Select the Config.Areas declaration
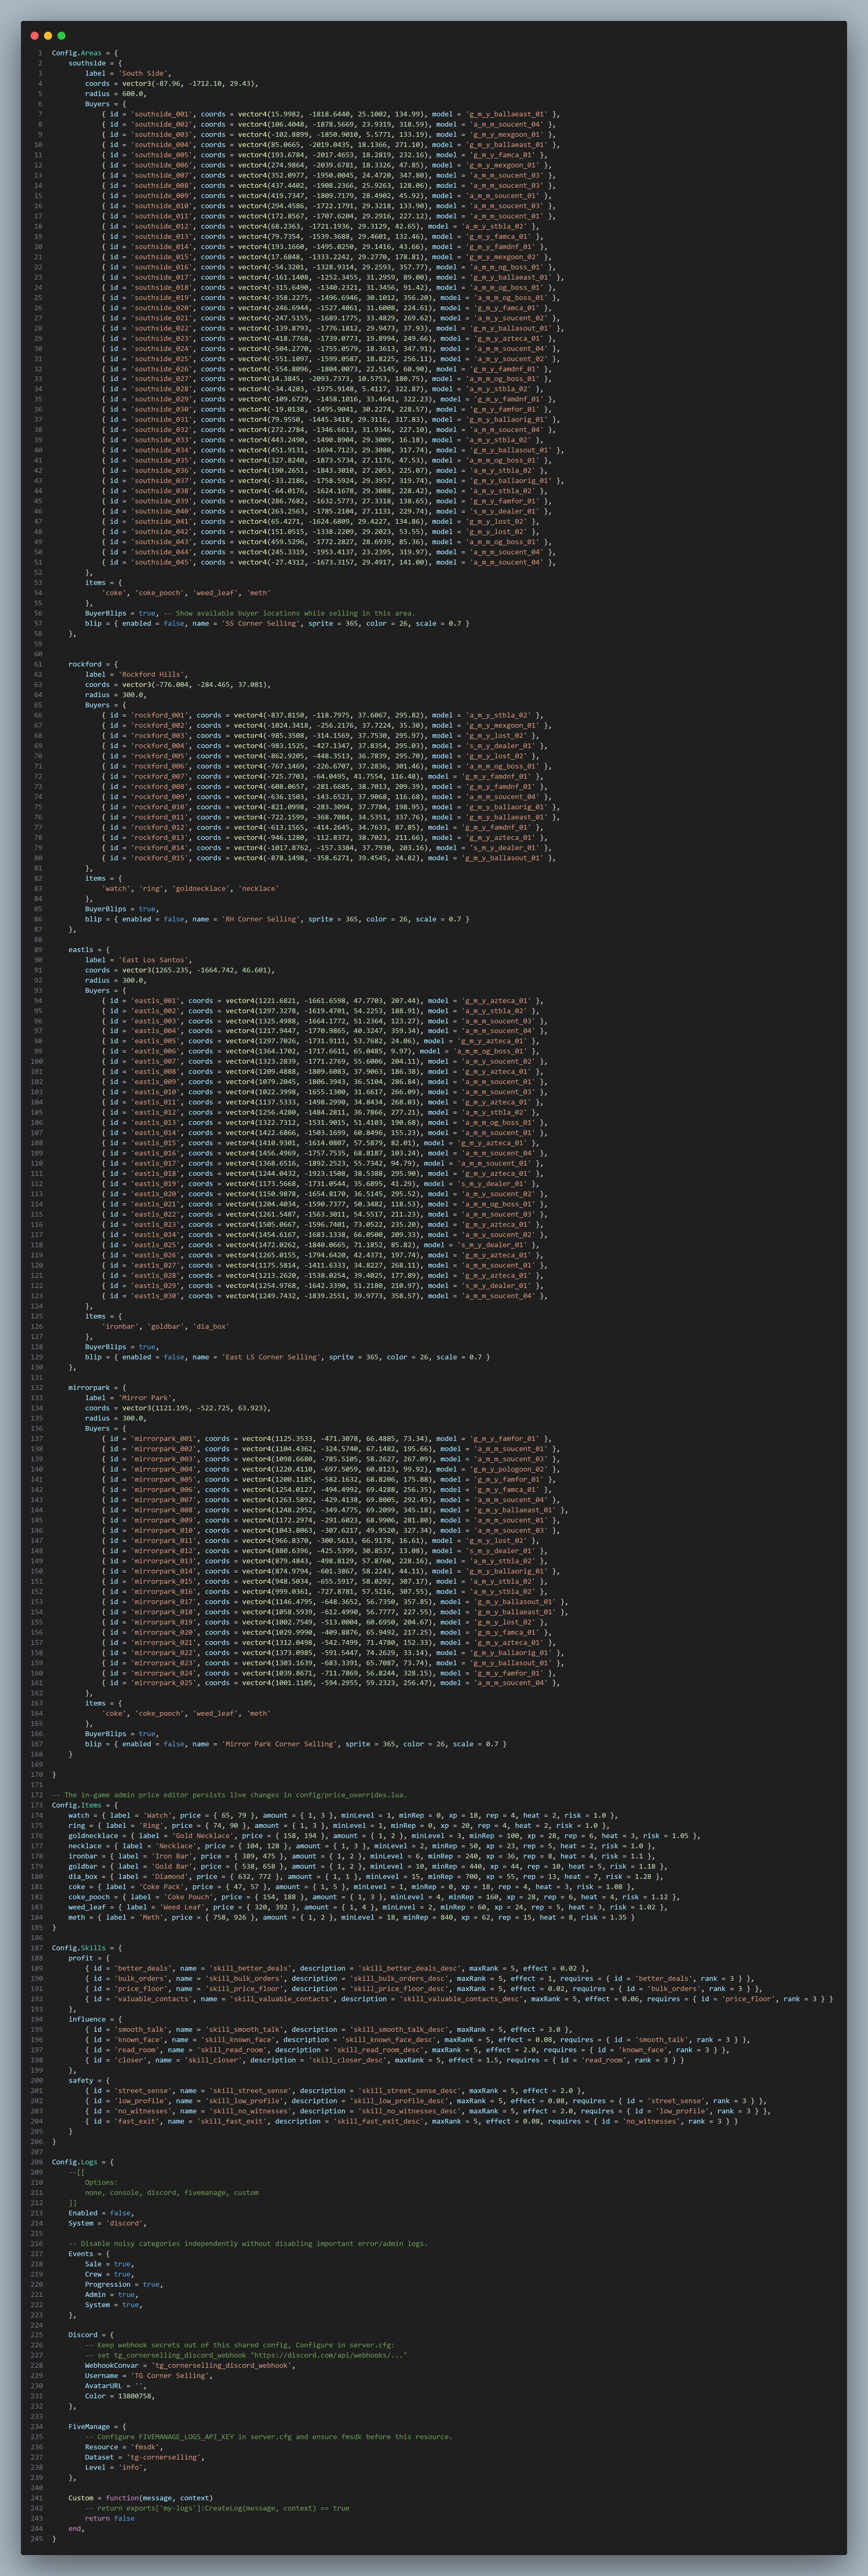This screenshot has height=2576, width=868. 85,53
